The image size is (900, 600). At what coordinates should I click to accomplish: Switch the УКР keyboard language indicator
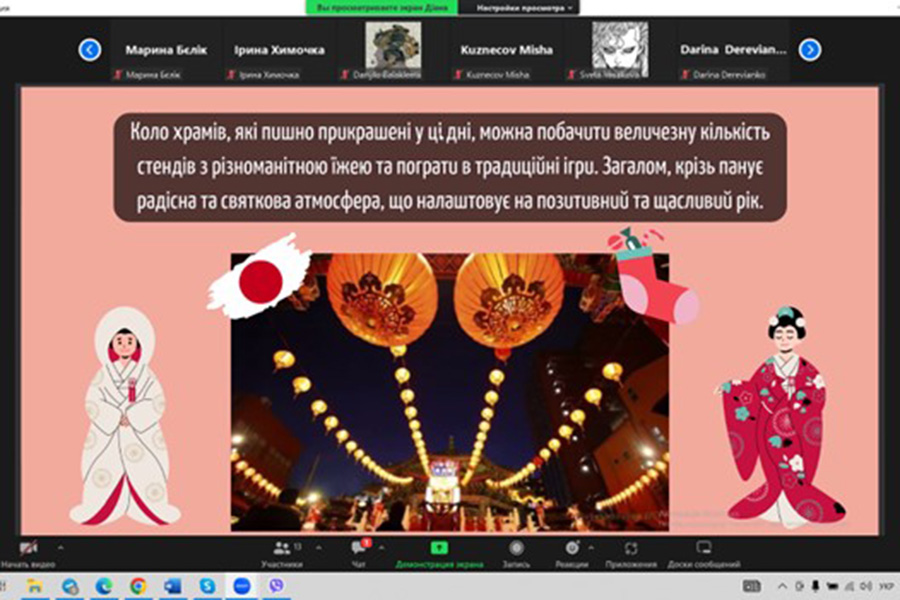pyautogui.click(x=886, y=586)
